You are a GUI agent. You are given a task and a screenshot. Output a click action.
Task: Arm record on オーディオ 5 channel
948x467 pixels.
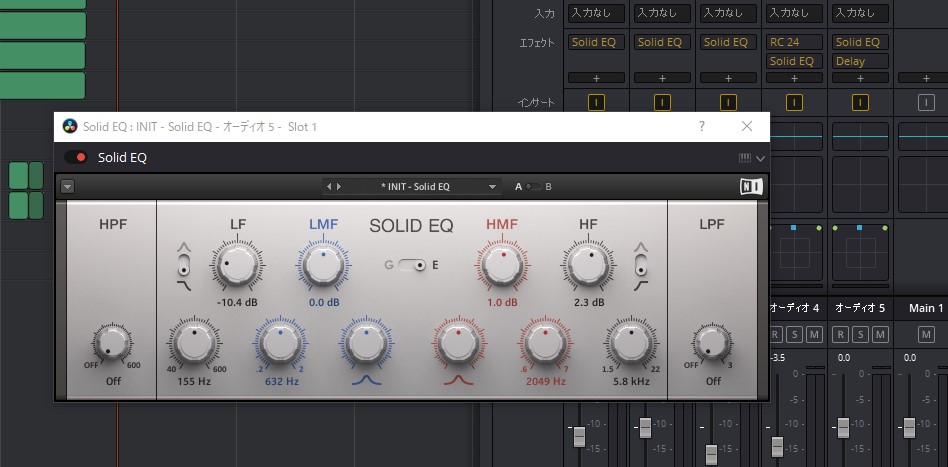[840, 334]
